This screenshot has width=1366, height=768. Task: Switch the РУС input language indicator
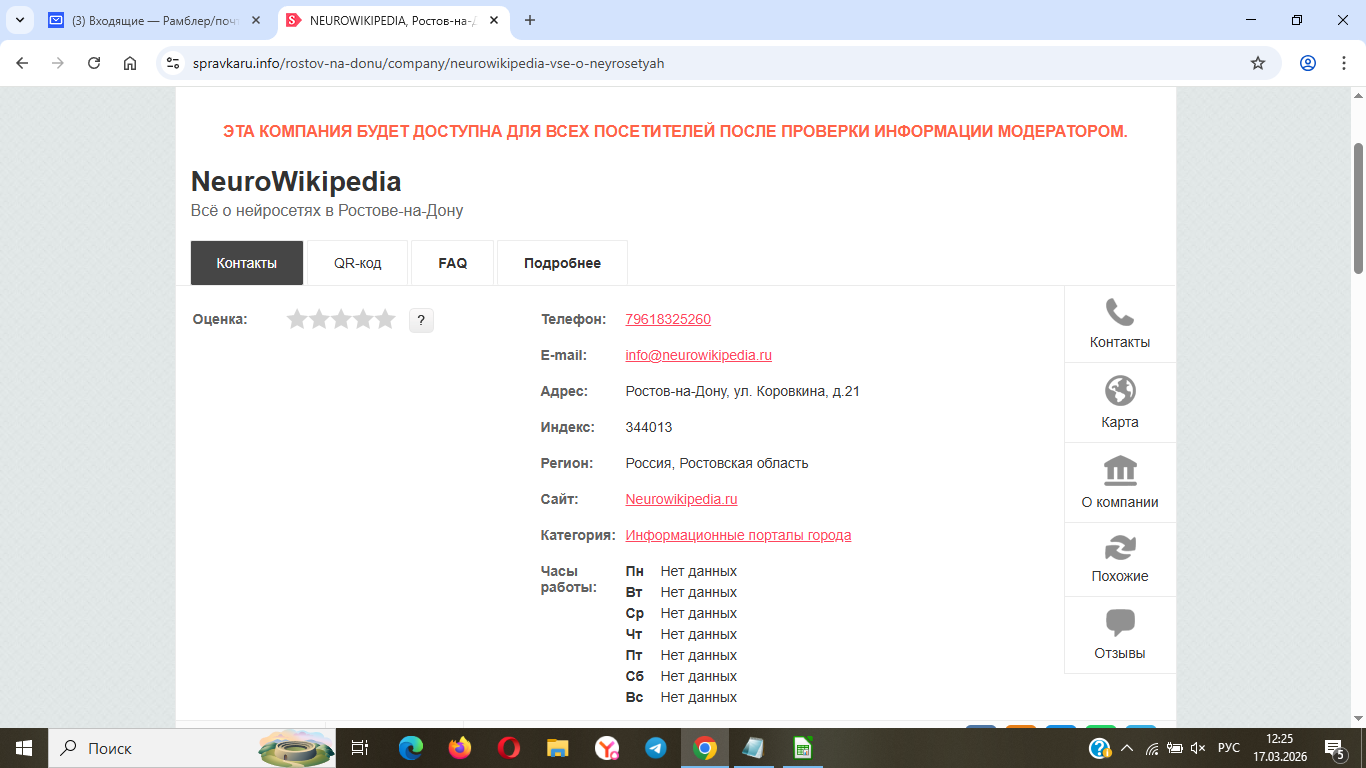(x=1229, y=748)
